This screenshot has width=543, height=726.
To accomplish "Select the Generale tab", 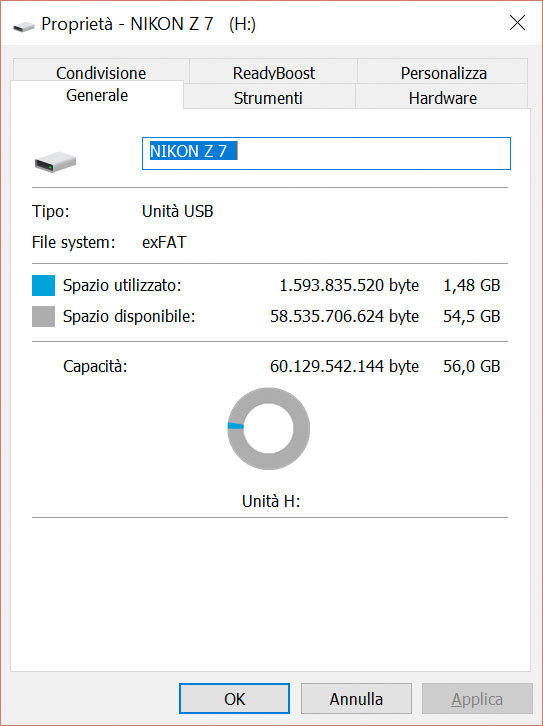I will click(x=97, y=95).
